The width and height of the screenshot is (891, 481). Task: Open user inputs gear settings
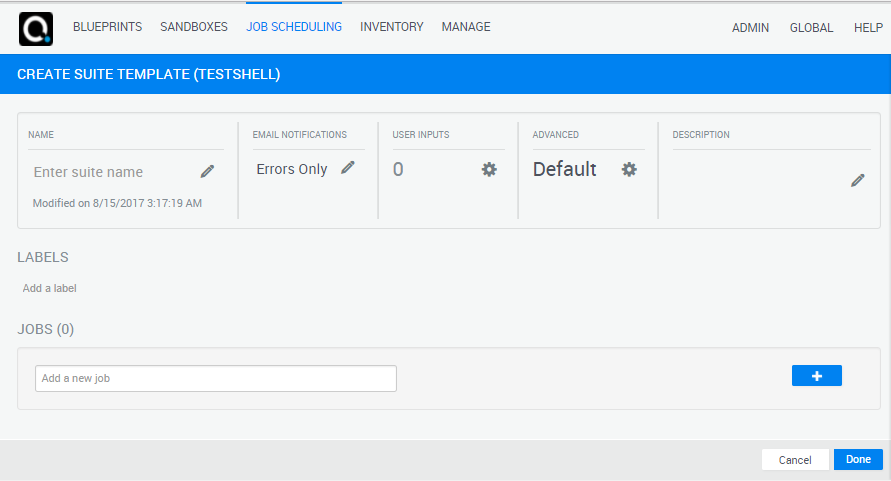pyautogui.click(x=489, y=169)
